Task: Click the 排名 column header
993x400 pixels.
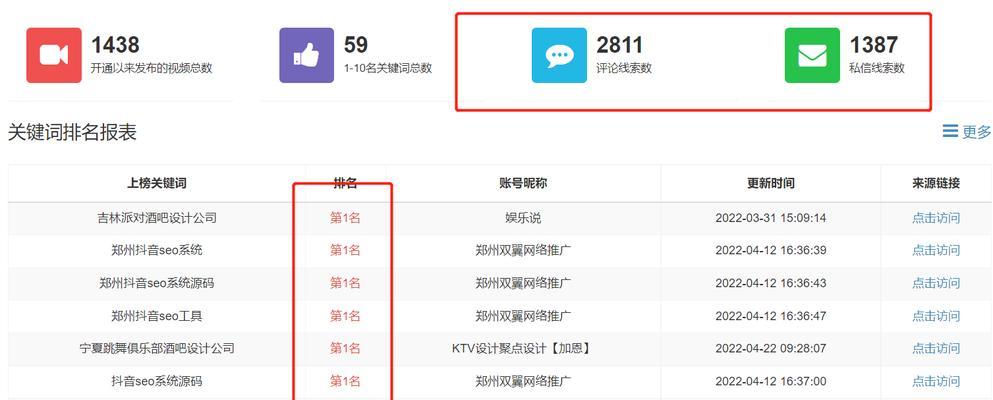Action: tap(346, 184)
